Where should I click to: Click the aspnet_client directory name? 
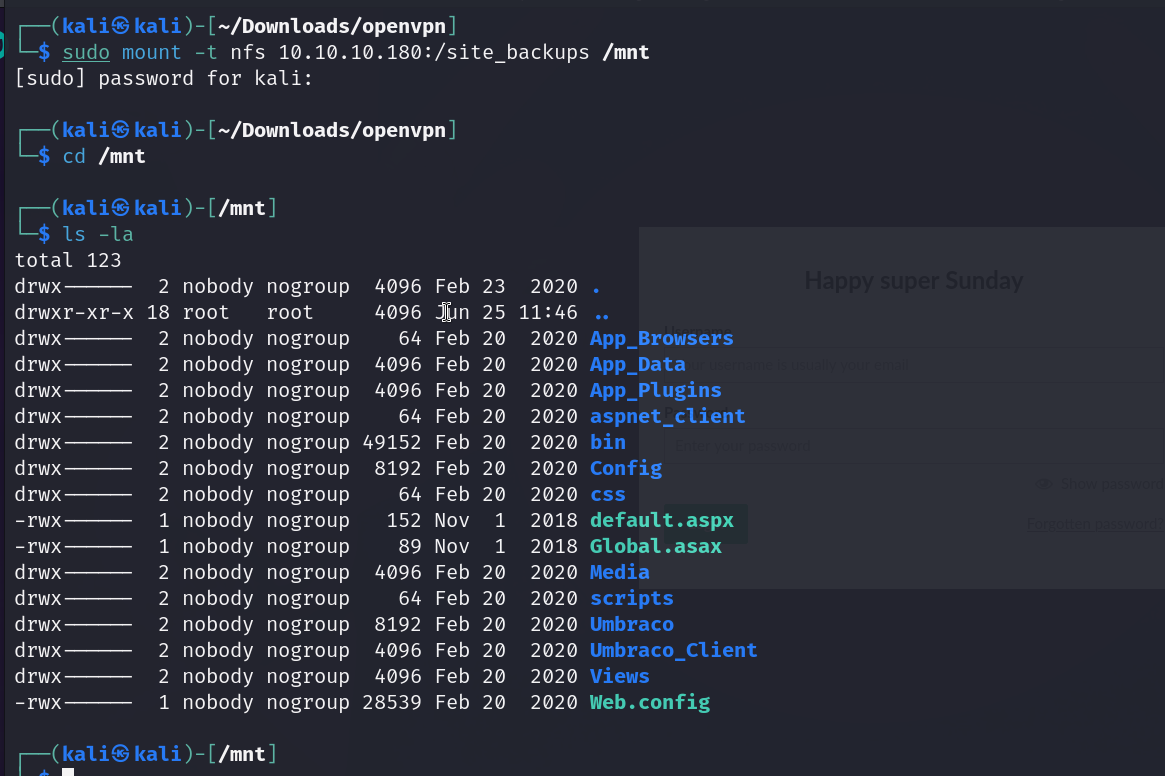click(x=667, y=416)
